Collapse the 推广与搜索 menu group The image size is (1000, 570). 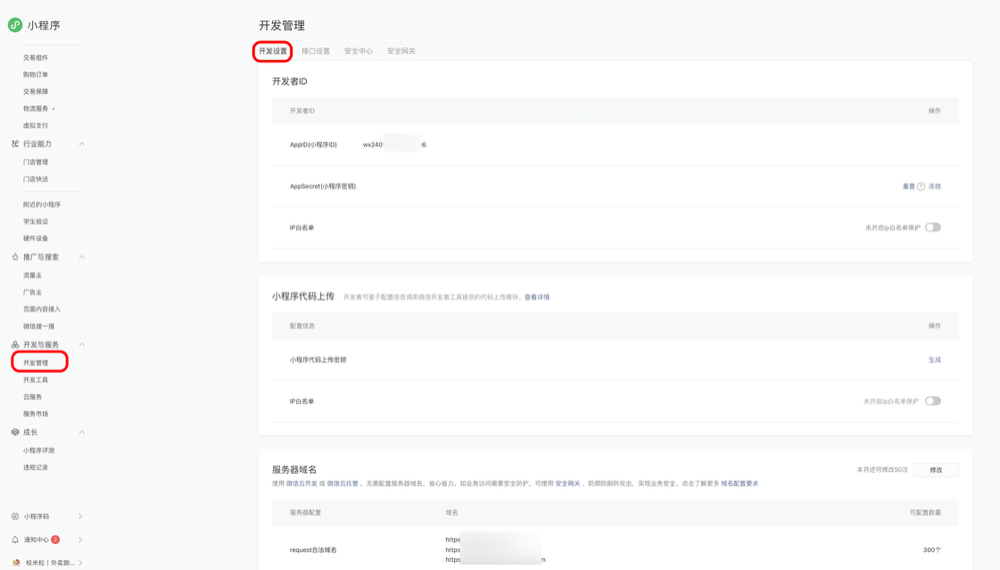pyautogui.click(x=82, y=257)
